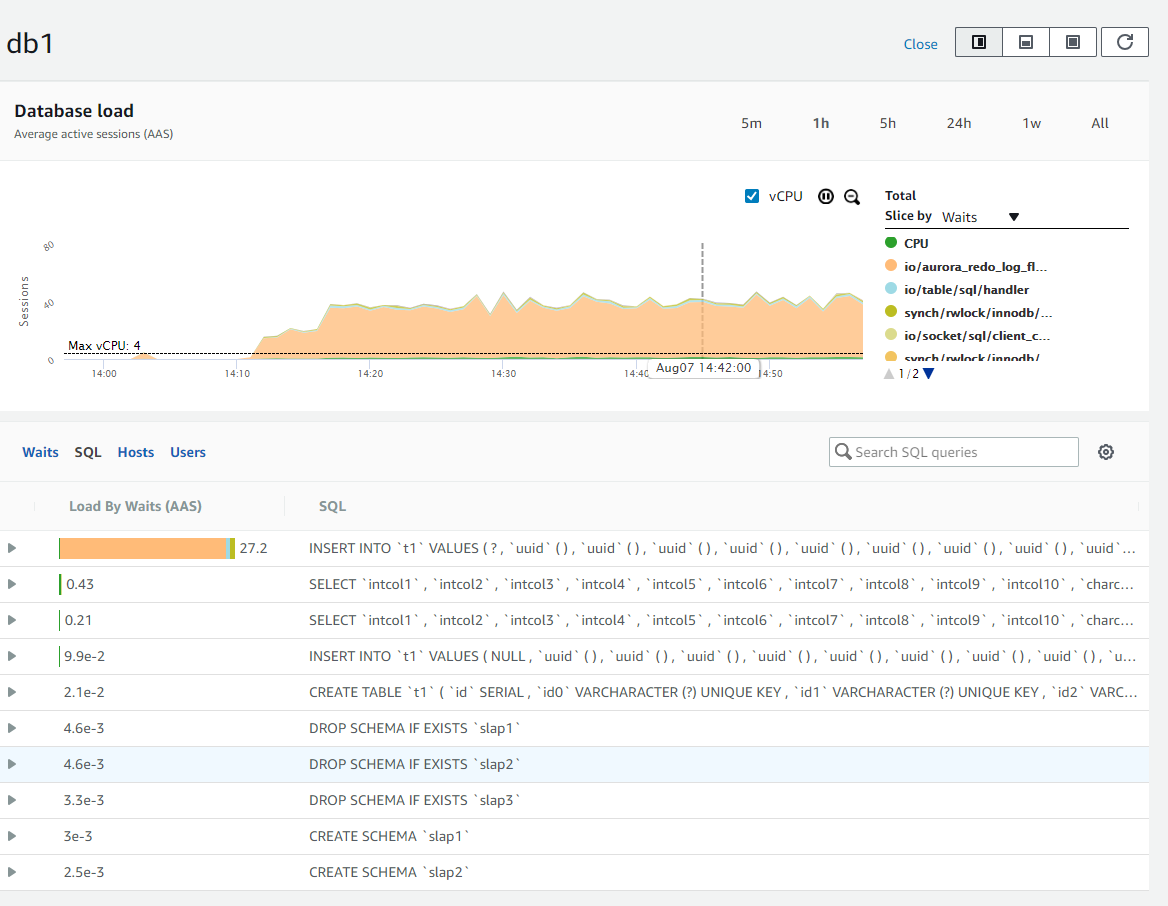Screen dimensions: 1168x906
Task: Expand the CREATE SCHEMA slap2 row
Action: [x=12, y=872]
